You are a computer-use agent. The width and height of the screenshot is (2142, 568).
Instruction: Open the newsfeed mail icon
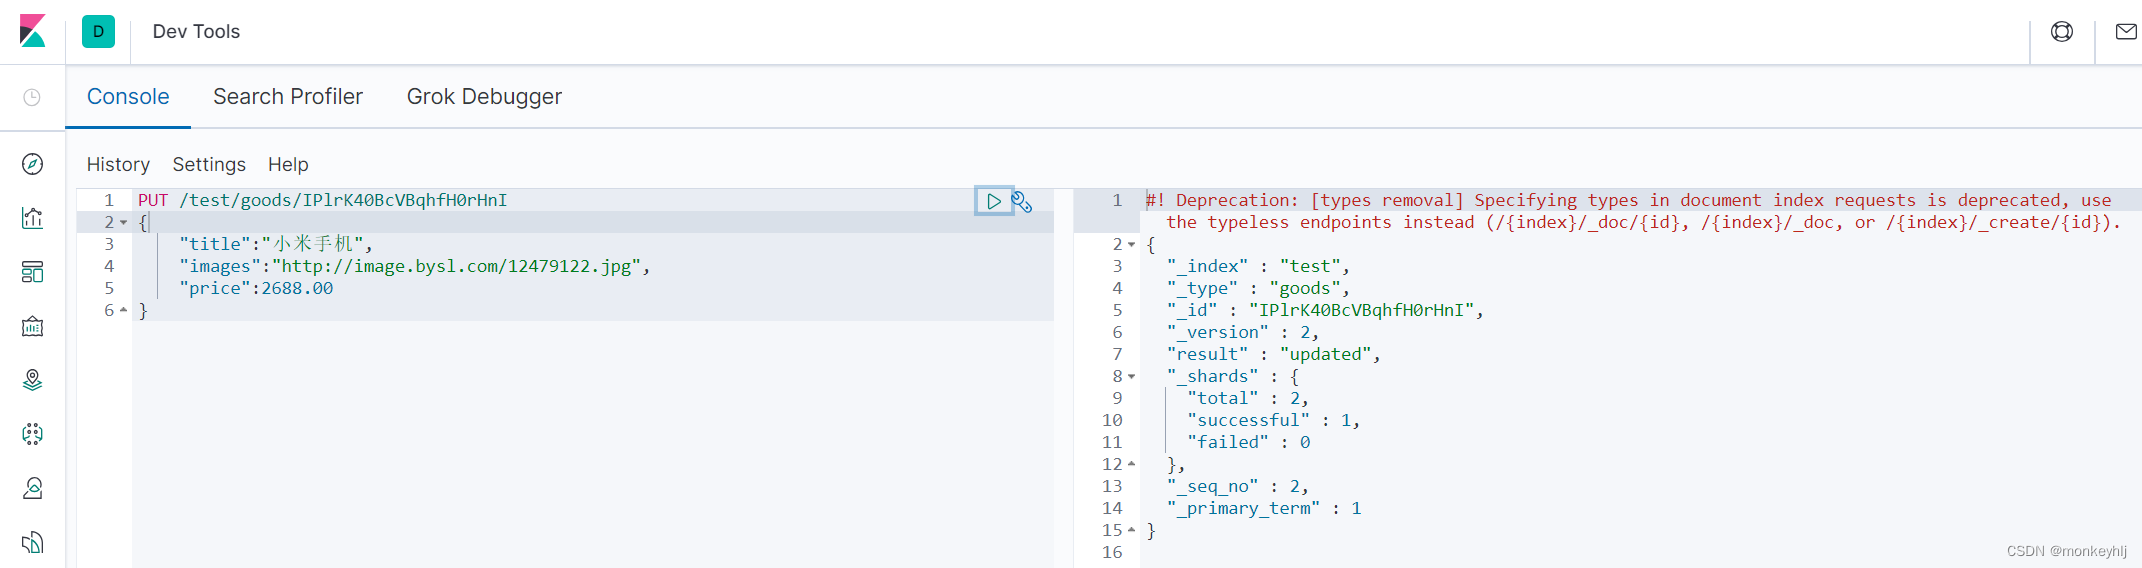point(2126,32)
